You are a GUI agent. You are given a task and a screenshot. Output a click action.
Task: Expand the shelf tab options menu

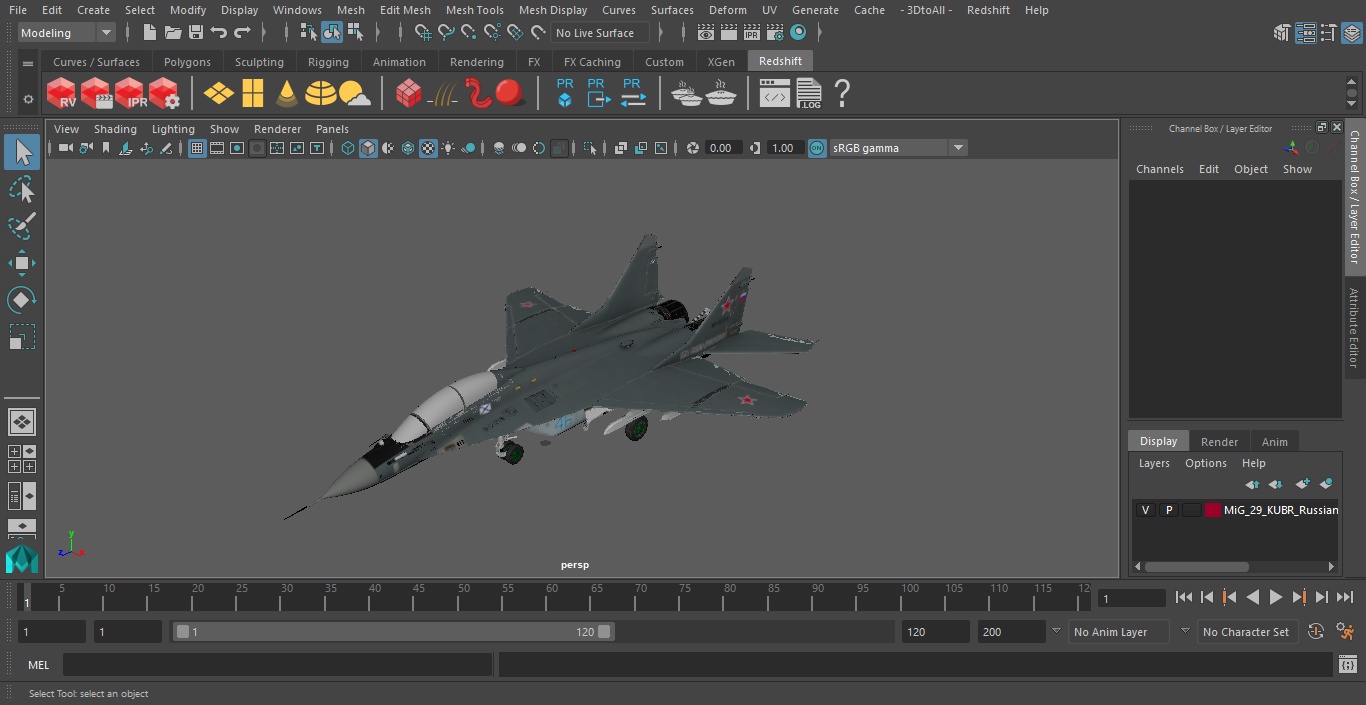[28, 64]
